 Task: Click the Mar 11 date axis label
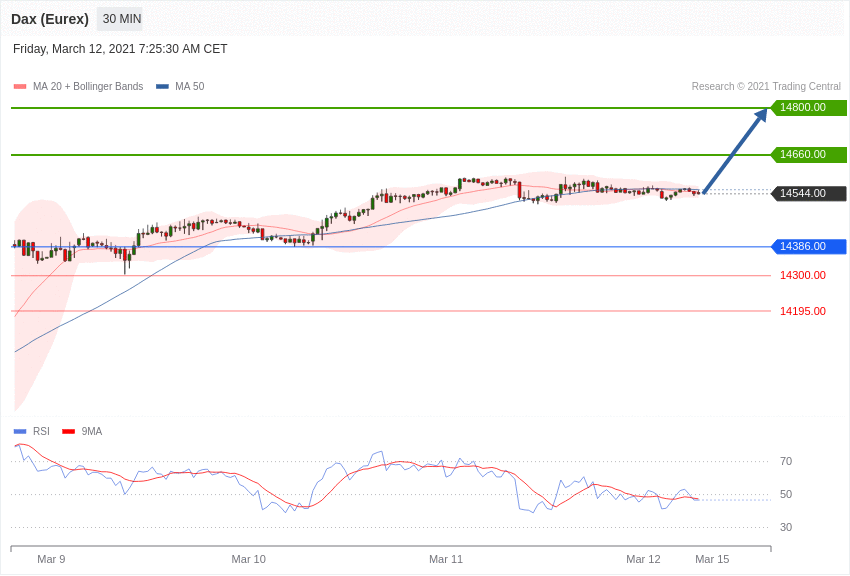[x=446, y=559]
